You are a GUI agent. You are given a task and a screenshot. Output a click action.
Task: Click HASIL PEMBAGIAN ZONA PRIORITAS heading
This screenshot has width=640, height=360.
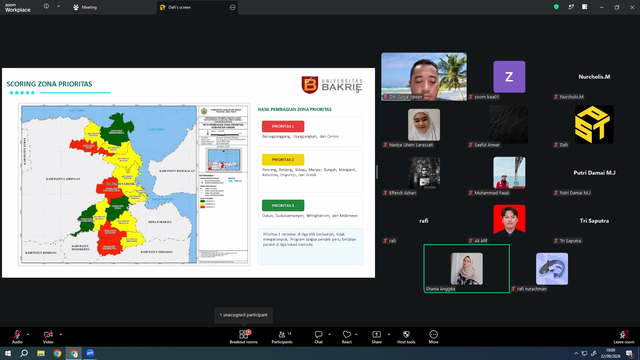click(x=295, y=109)
